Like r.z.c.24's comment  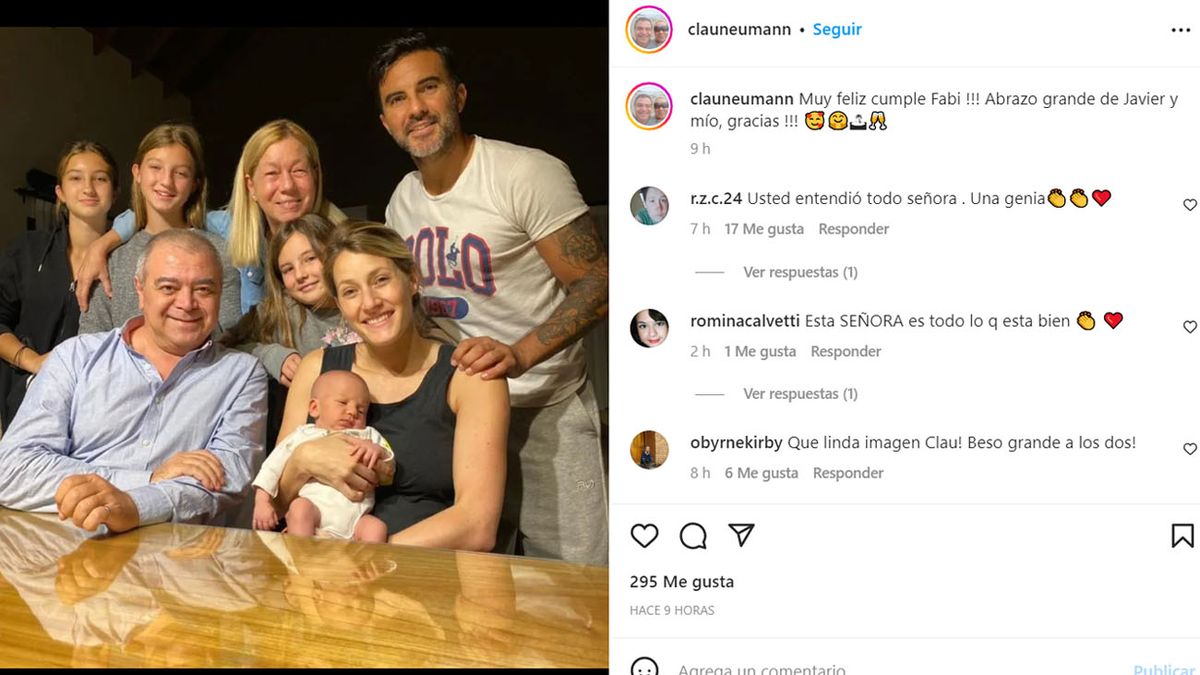pos(1190,205)
